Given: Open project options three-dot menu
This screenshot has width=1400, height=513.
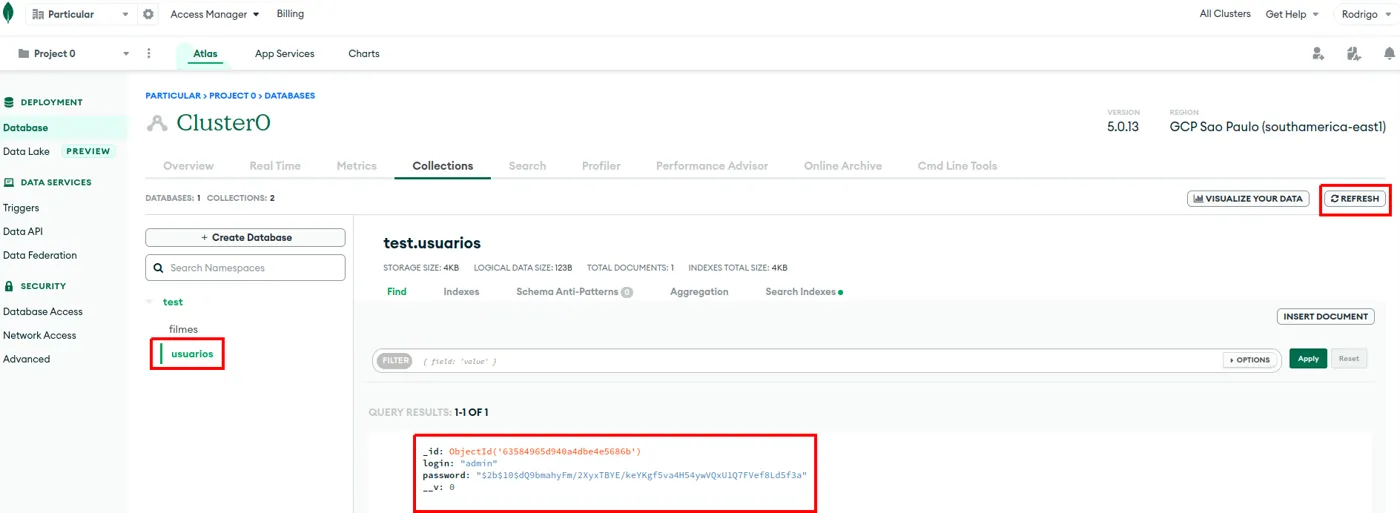Looking at the screenshot, I should pos(149,53).
